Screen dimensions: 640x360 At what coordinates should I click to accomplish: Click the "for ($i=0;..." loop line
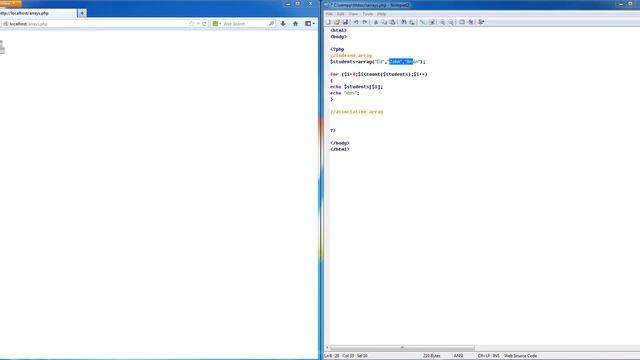point(379,74)
